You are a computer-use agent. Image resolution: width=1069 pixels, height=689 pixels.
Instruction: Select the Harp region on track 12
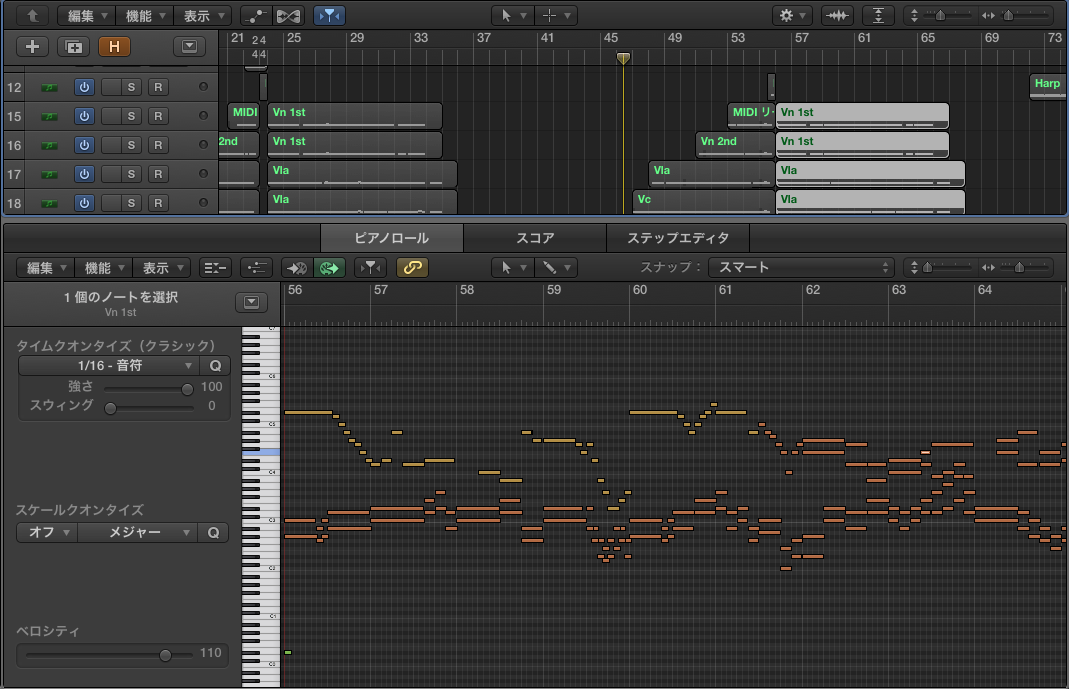(x=1047, y=86)
